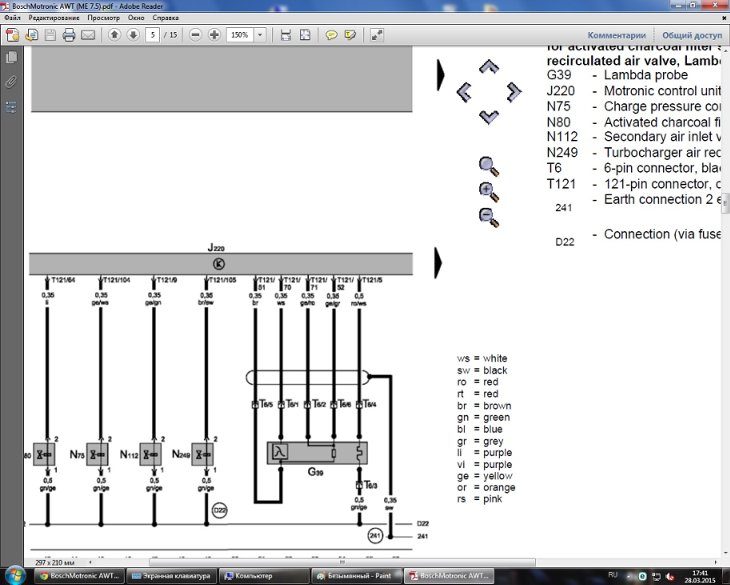730x585 pixels.
Task: Open Экранная клавиатура taskbar item
Action: point(172,576)
